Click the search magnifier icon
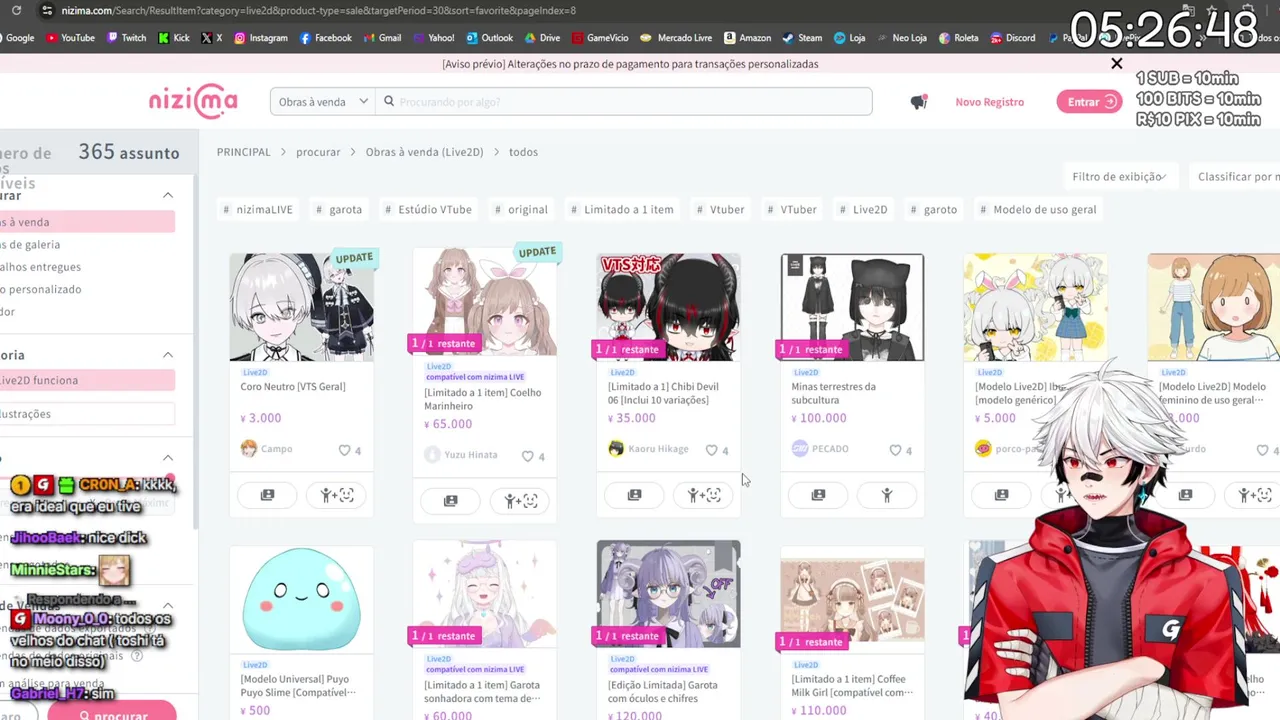 390,101
